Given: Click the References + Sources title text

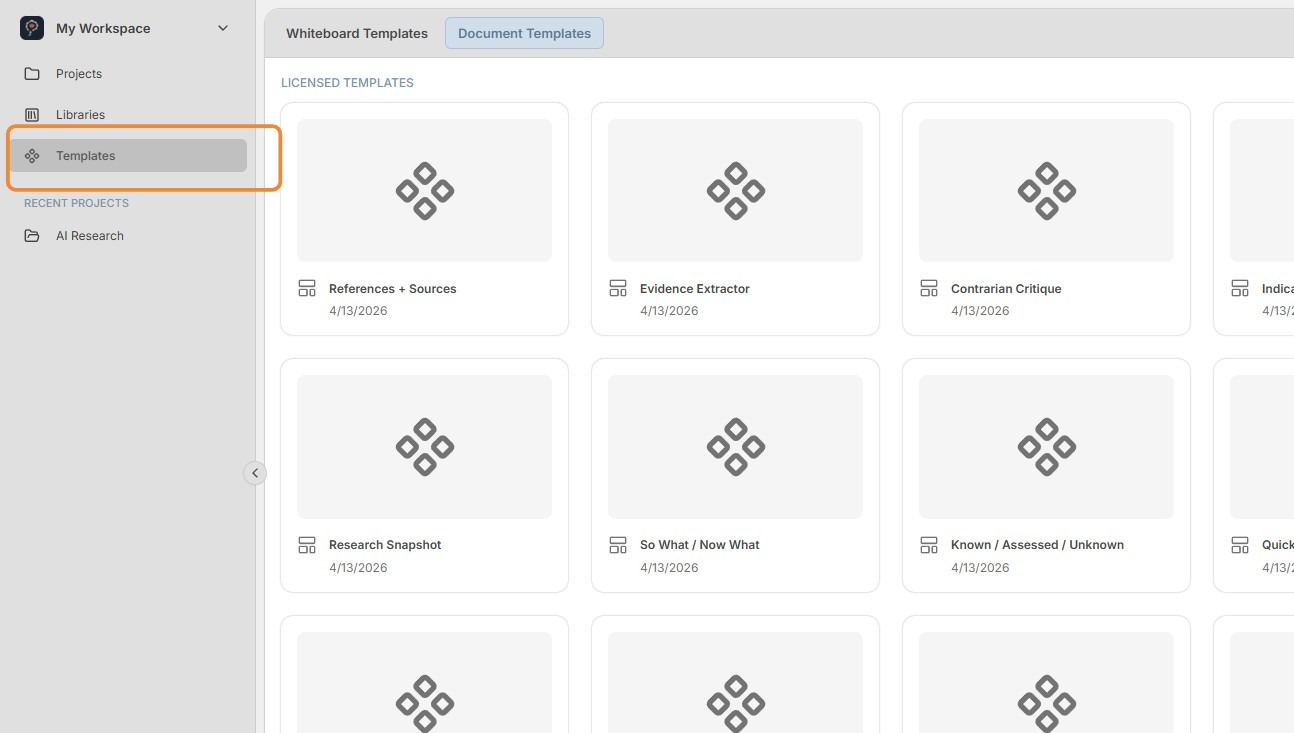Looking at the screenshot, I should click(x=392, y=289).
